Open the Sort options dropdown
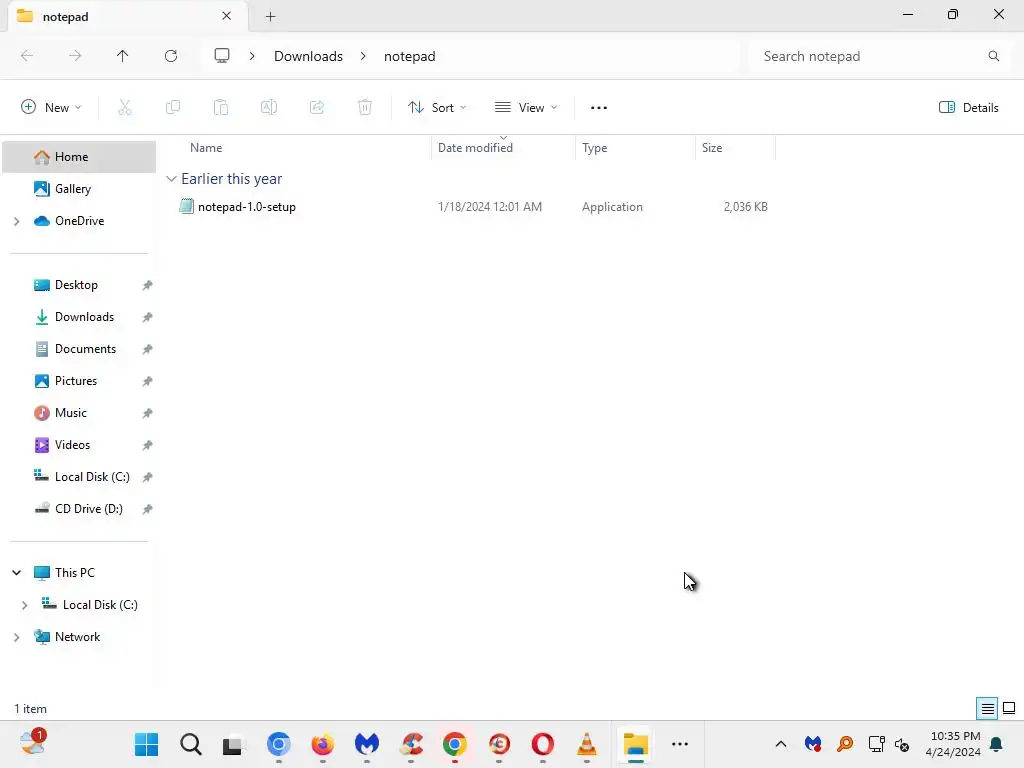The image size is (1024, 768). tap(437, 108)
